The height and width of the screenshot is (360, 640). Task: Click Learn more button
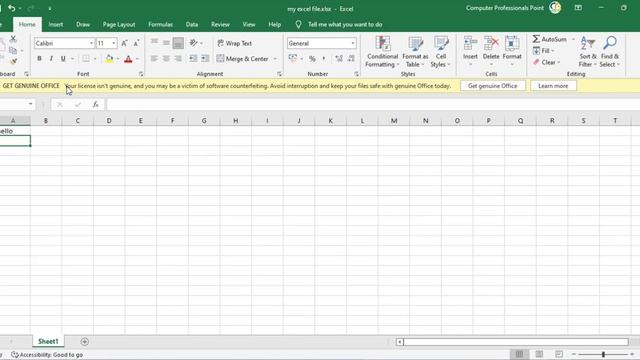pos(553,86)
